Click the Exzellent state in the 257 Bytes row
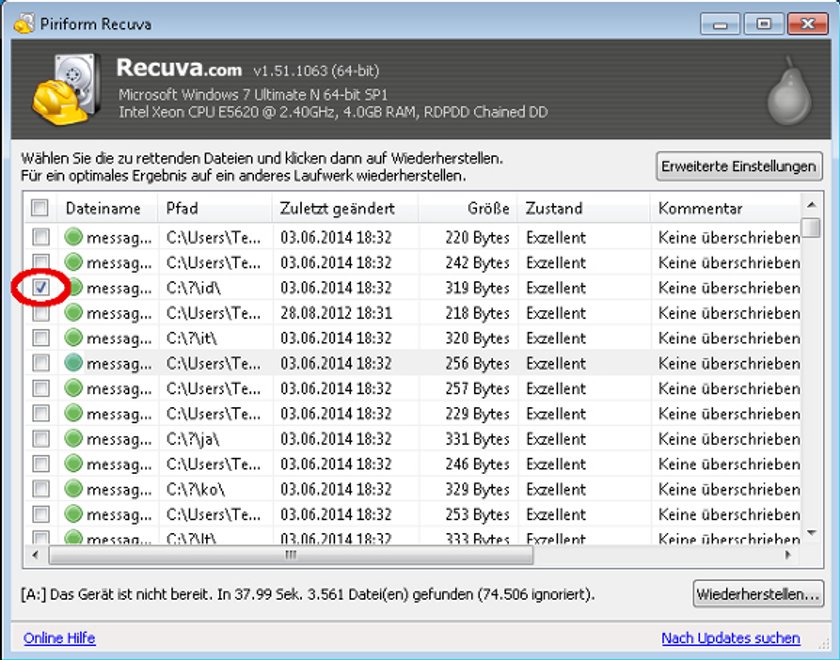The image size is (840, 660). [x=556, y=388]
